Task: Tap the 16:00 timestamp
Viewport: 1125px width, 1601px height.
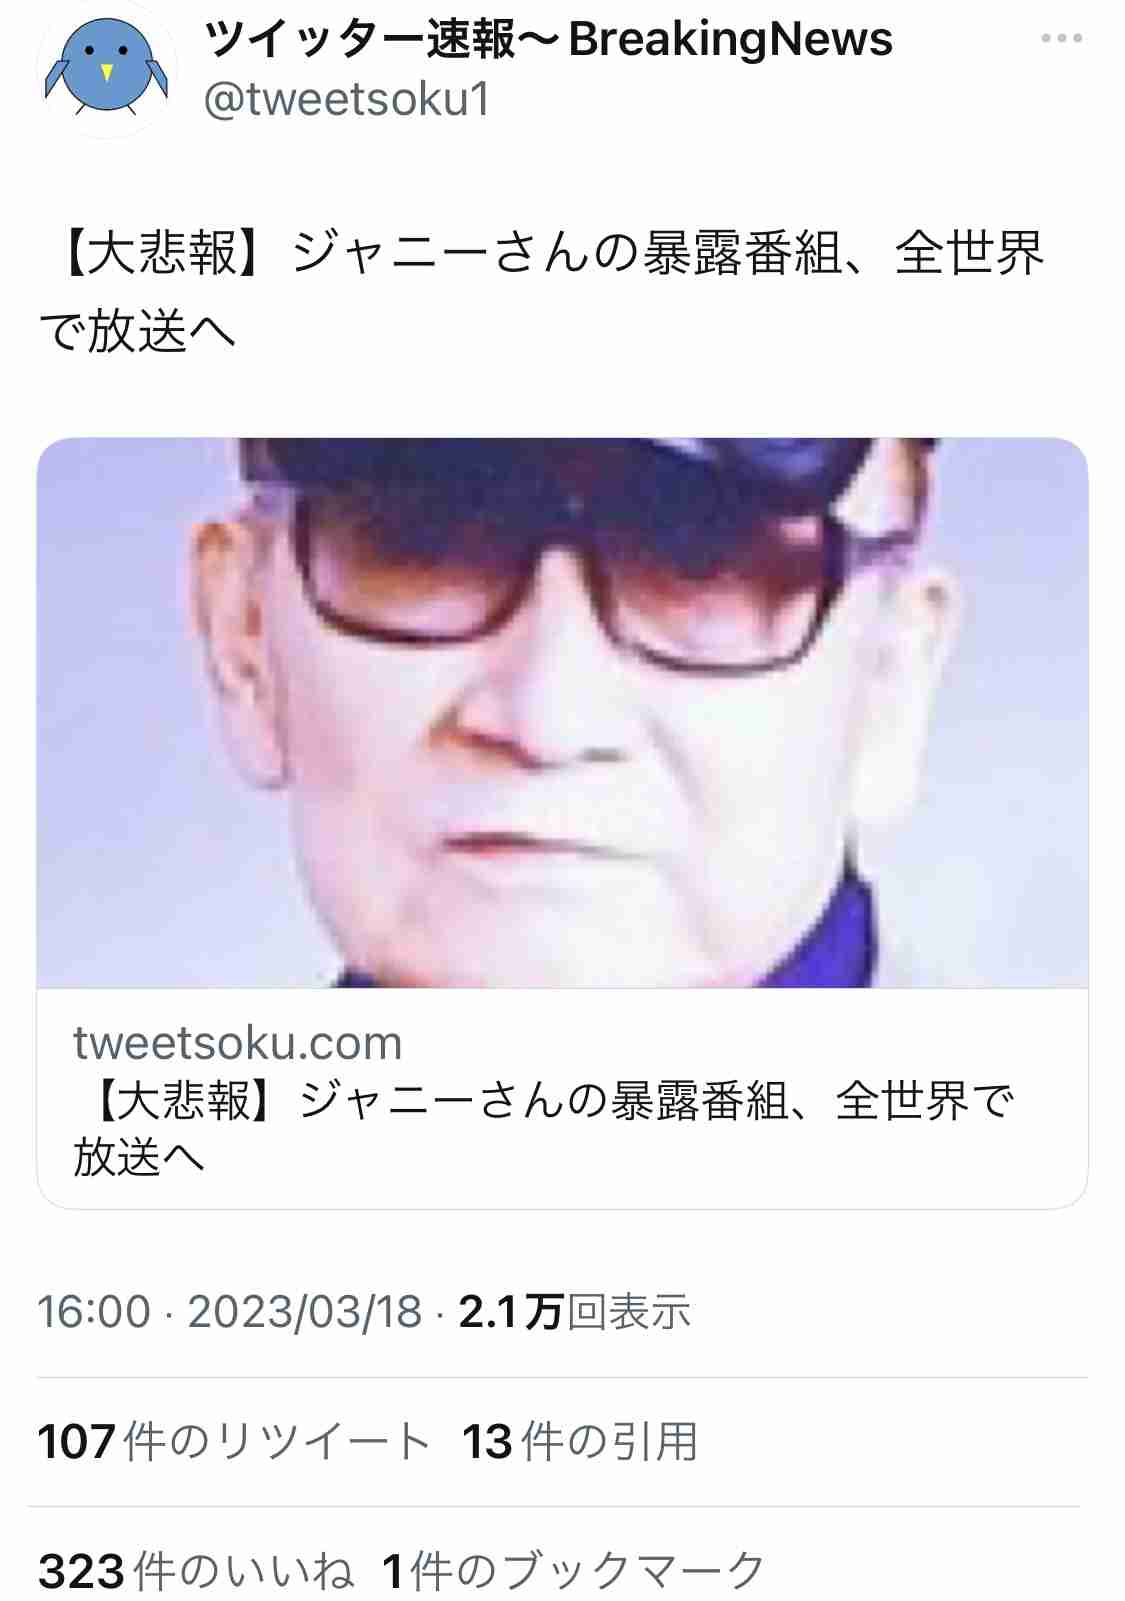Action: pos(94,1312)
